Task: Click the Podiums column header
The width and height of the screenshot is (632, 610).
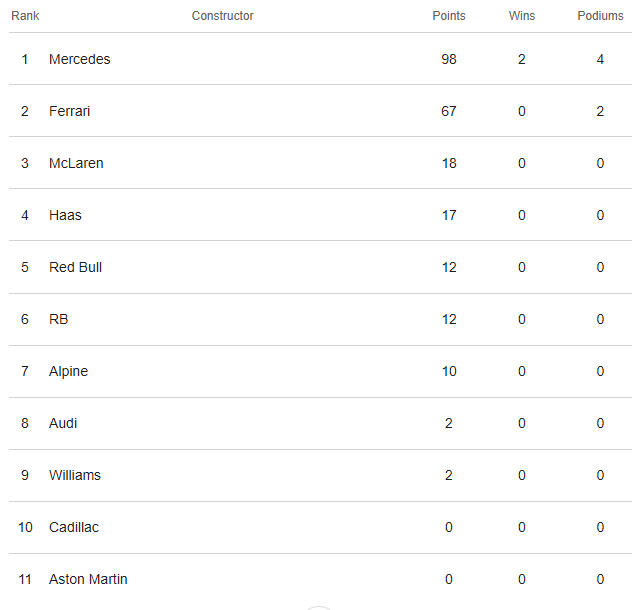Action: pyautogui.click(x=600, y=16)
